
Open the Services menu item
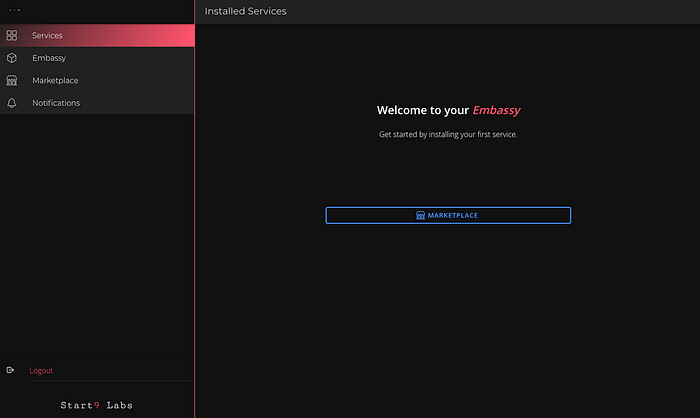pos(97,35)
